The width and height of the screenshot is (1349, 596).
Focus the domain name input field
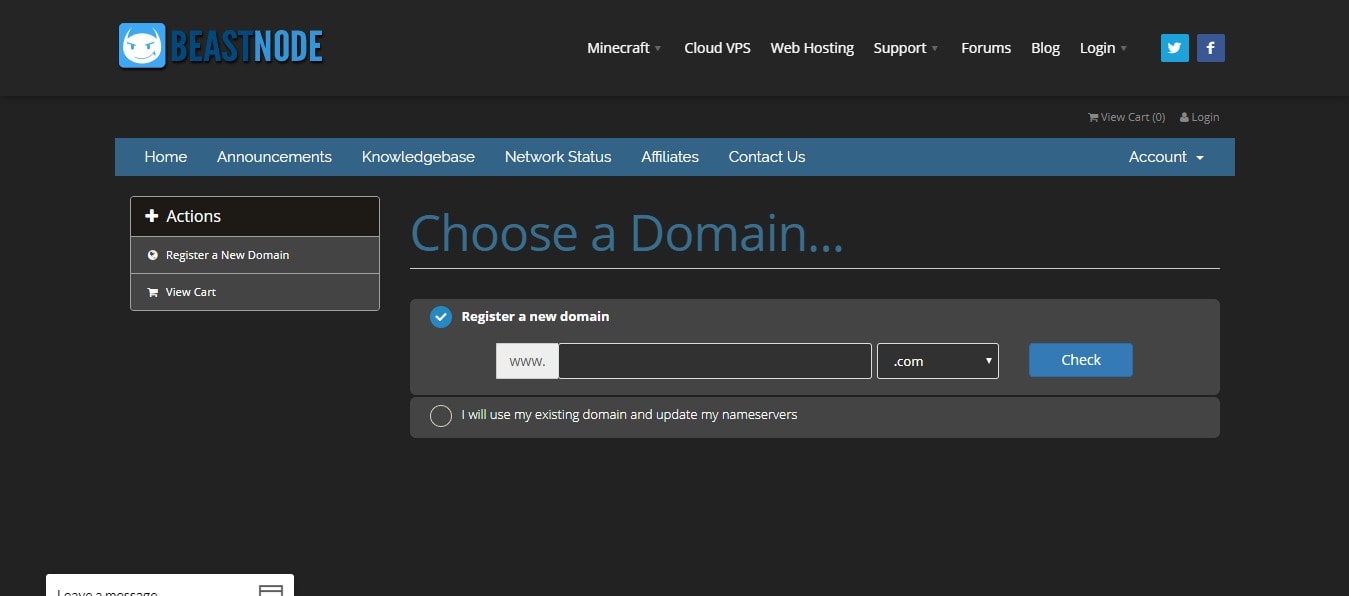[x=715, y=361]
